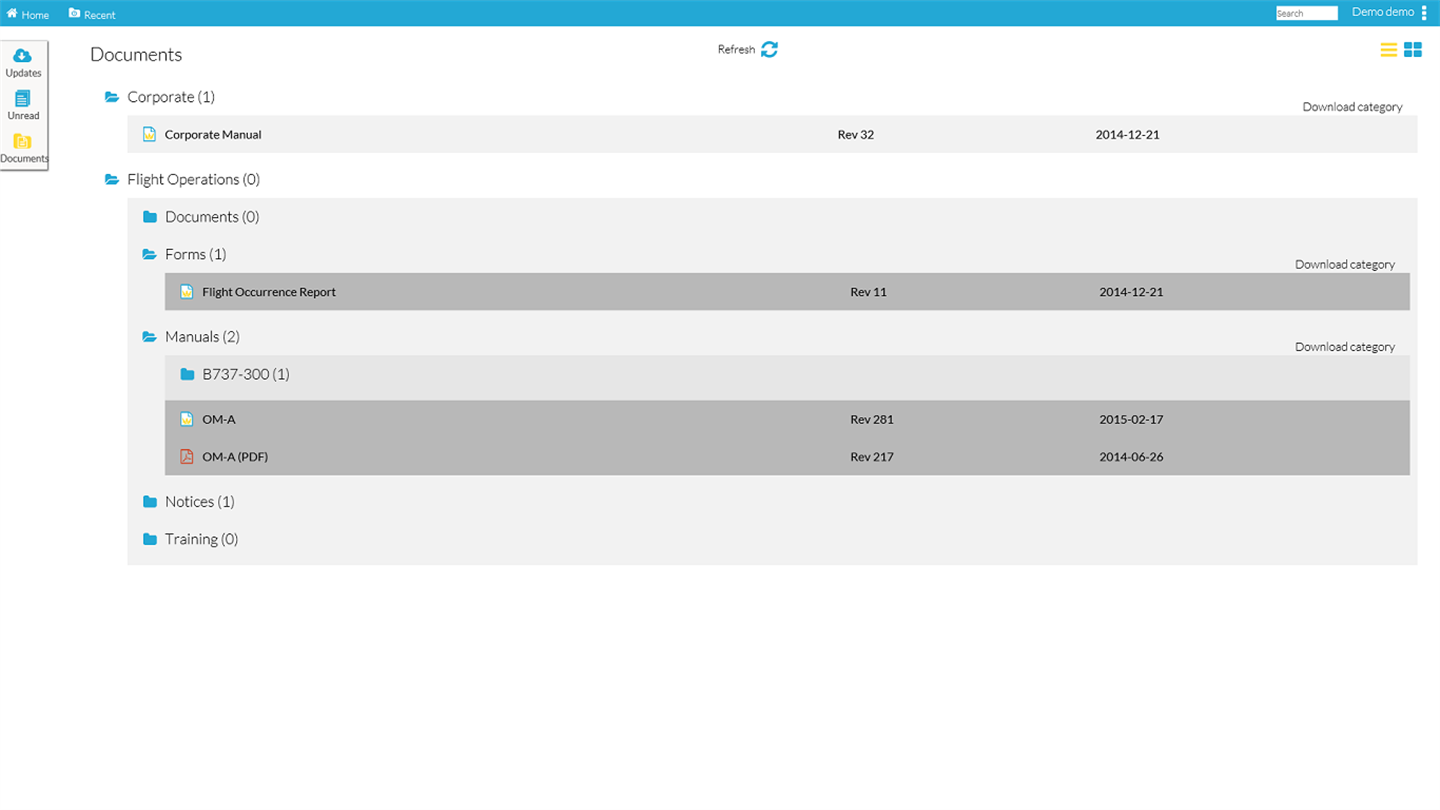Click the Refresh label
This screenshot has width=1440, height=810.
click(736, 49)
